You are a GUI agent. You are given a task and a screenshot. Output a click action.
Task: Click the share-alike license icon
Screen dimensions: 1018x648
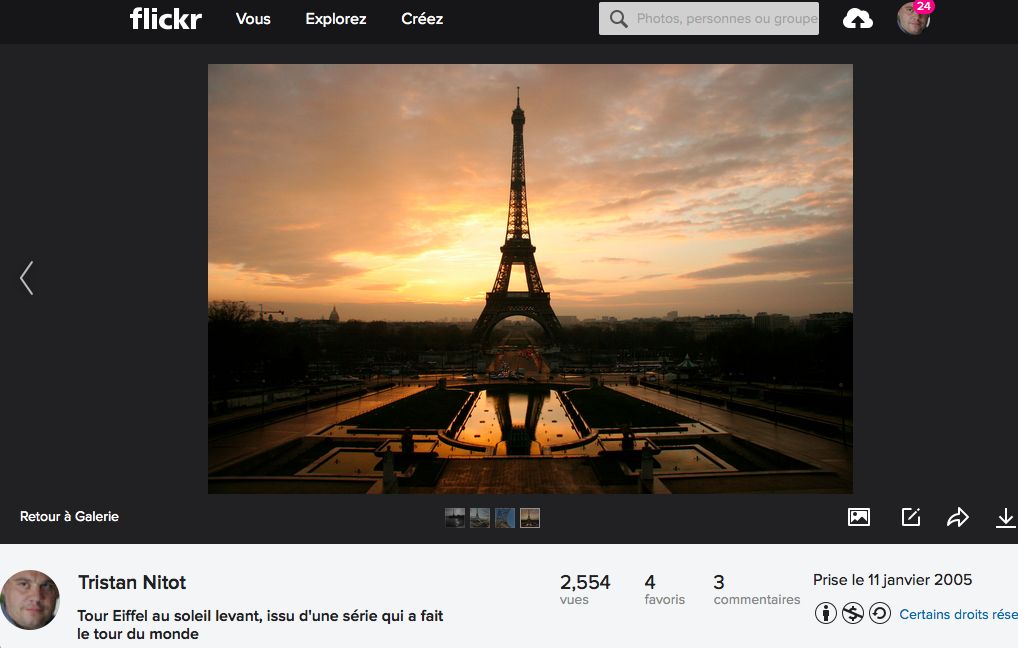coord(879,613)
